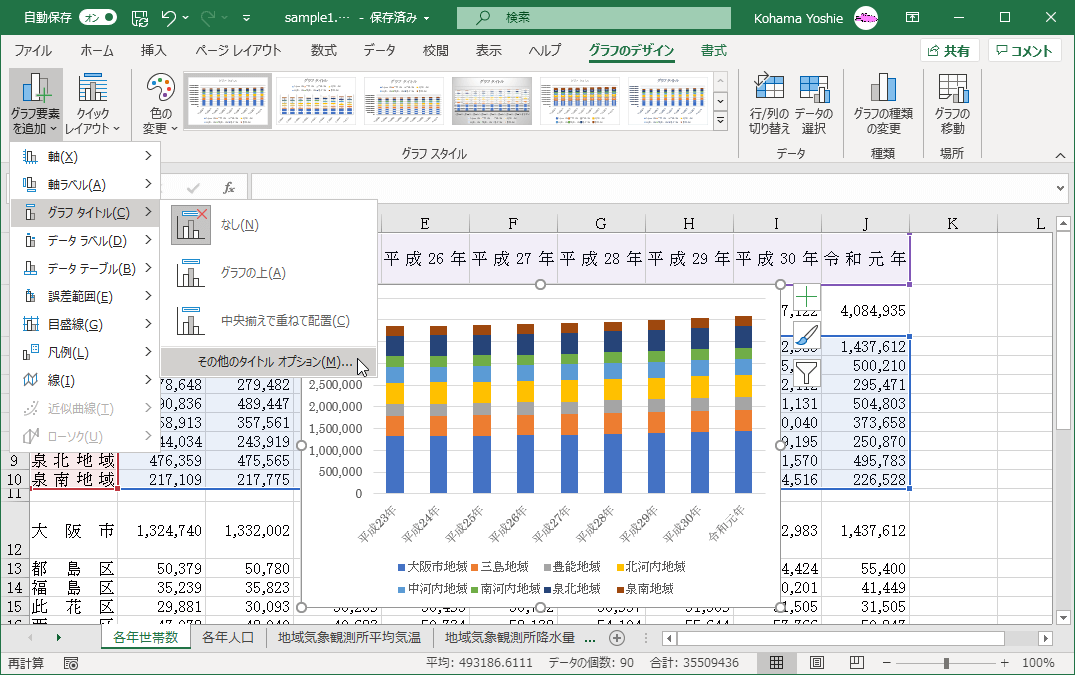Select その他のタイトル オプション menu item
Image resolution: width=1075 pixels, height=675 pixels.
[268, 361]
